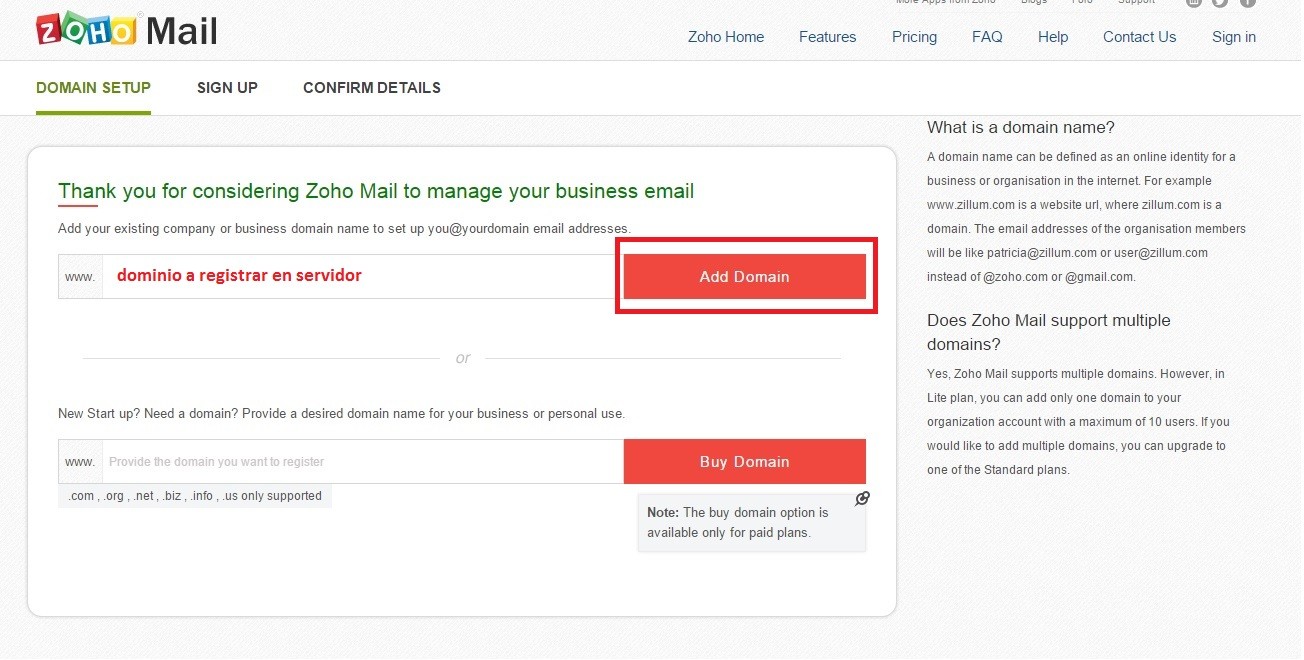Open the LinkedIn social icon

tap(1194, 2)
